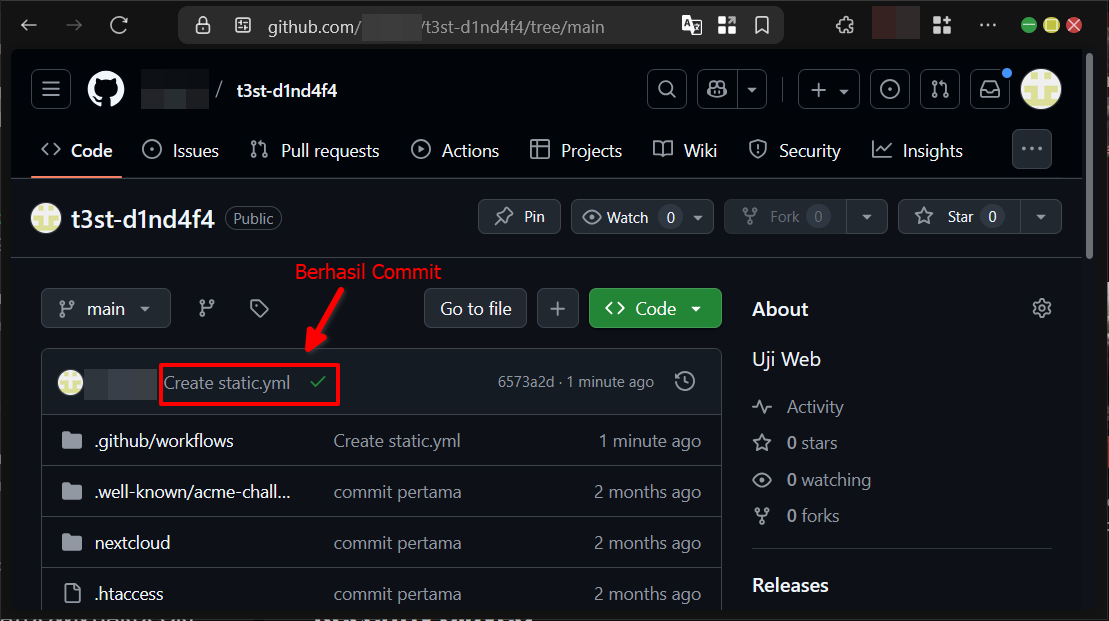The image size is (1109, 621).
Task: View branches via the branch icon
Action: tap(206, 308)
